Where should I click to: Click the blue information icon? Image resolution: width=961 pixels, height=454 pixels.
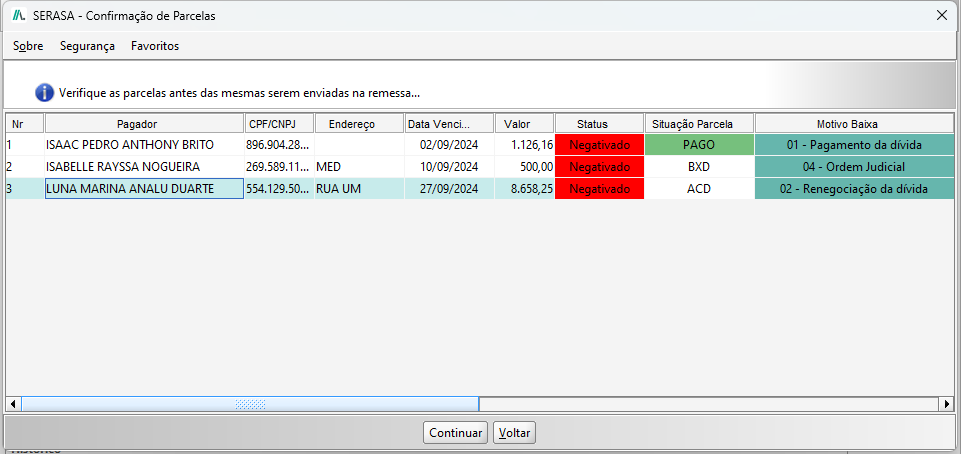45,93
